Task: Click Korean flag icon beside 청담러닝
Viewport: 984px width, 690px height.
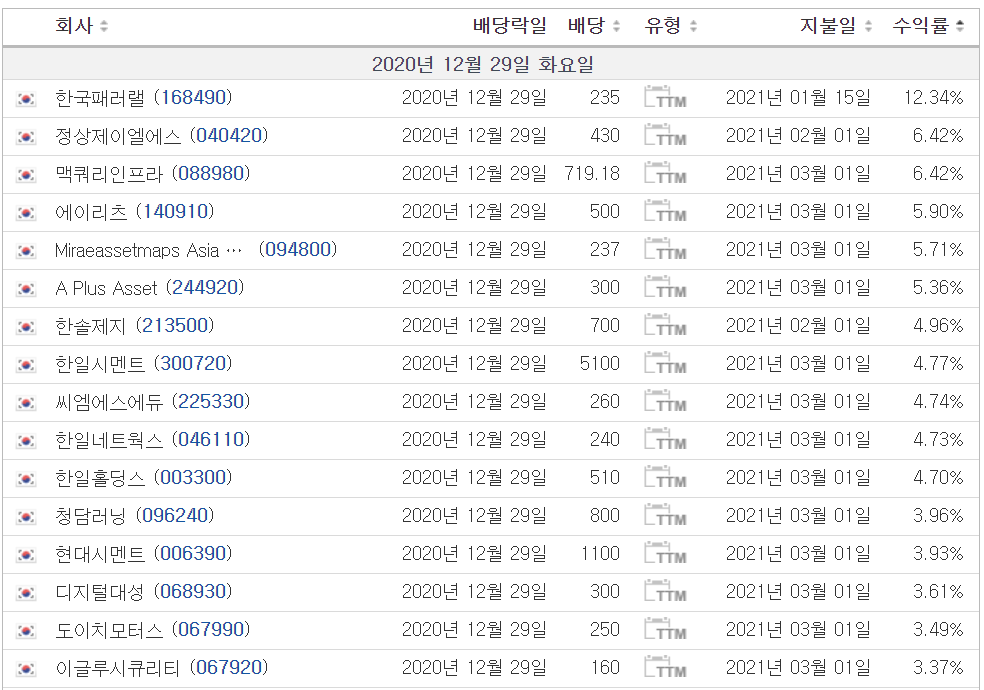Action: [26, 517]
